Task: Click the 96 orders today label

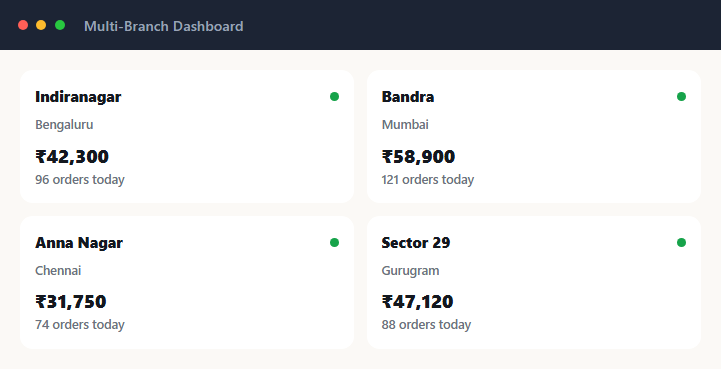Action: pos(80,179)
